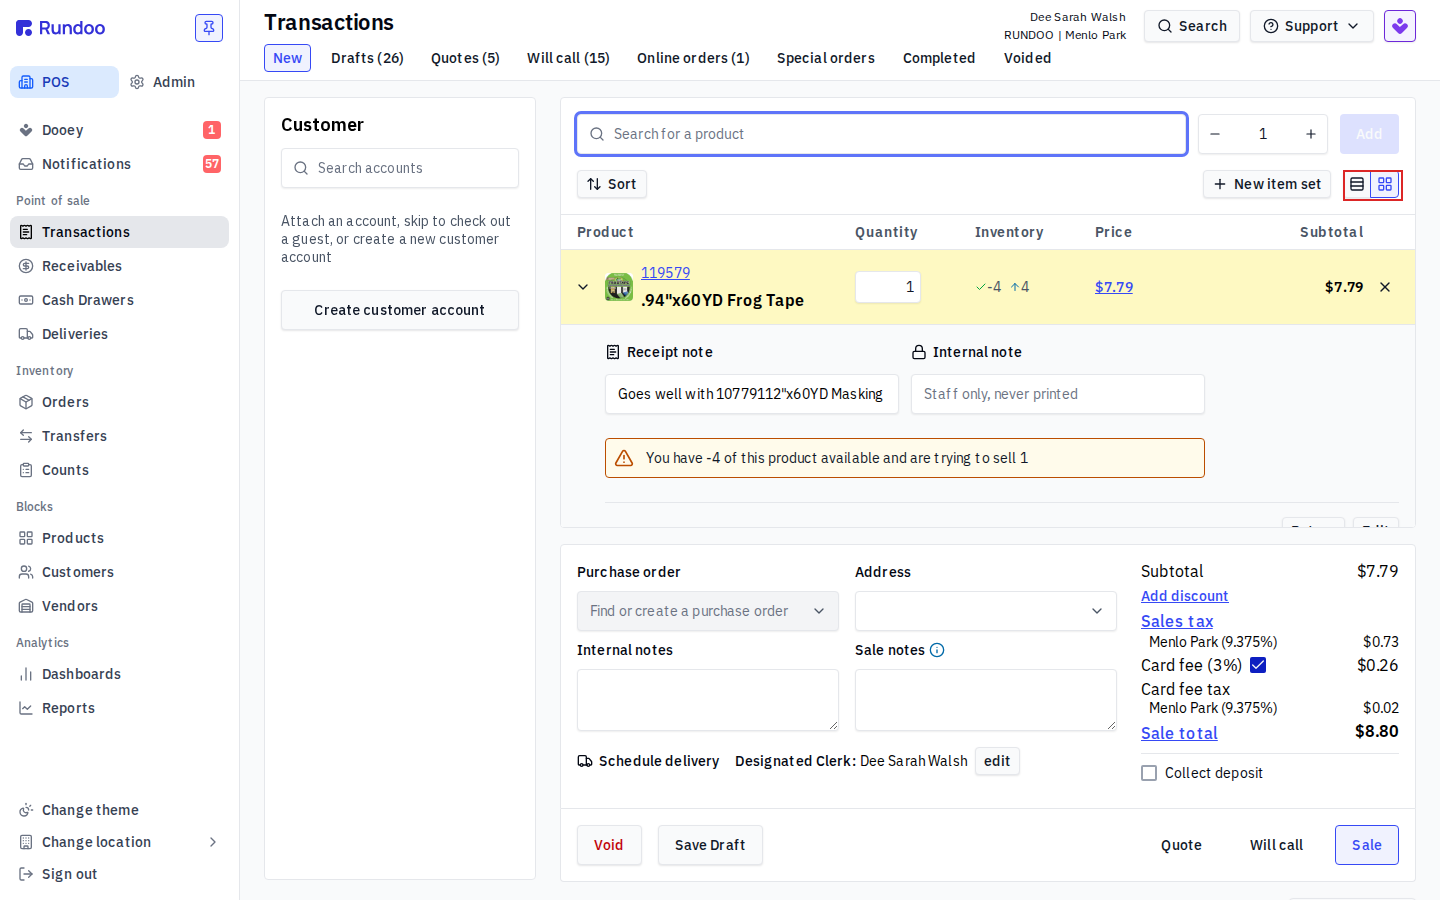Image resolution: width=1440 pixels, height=900 pixels.
Task: Switch to list view layout icon
Action: pos(1357,184)
